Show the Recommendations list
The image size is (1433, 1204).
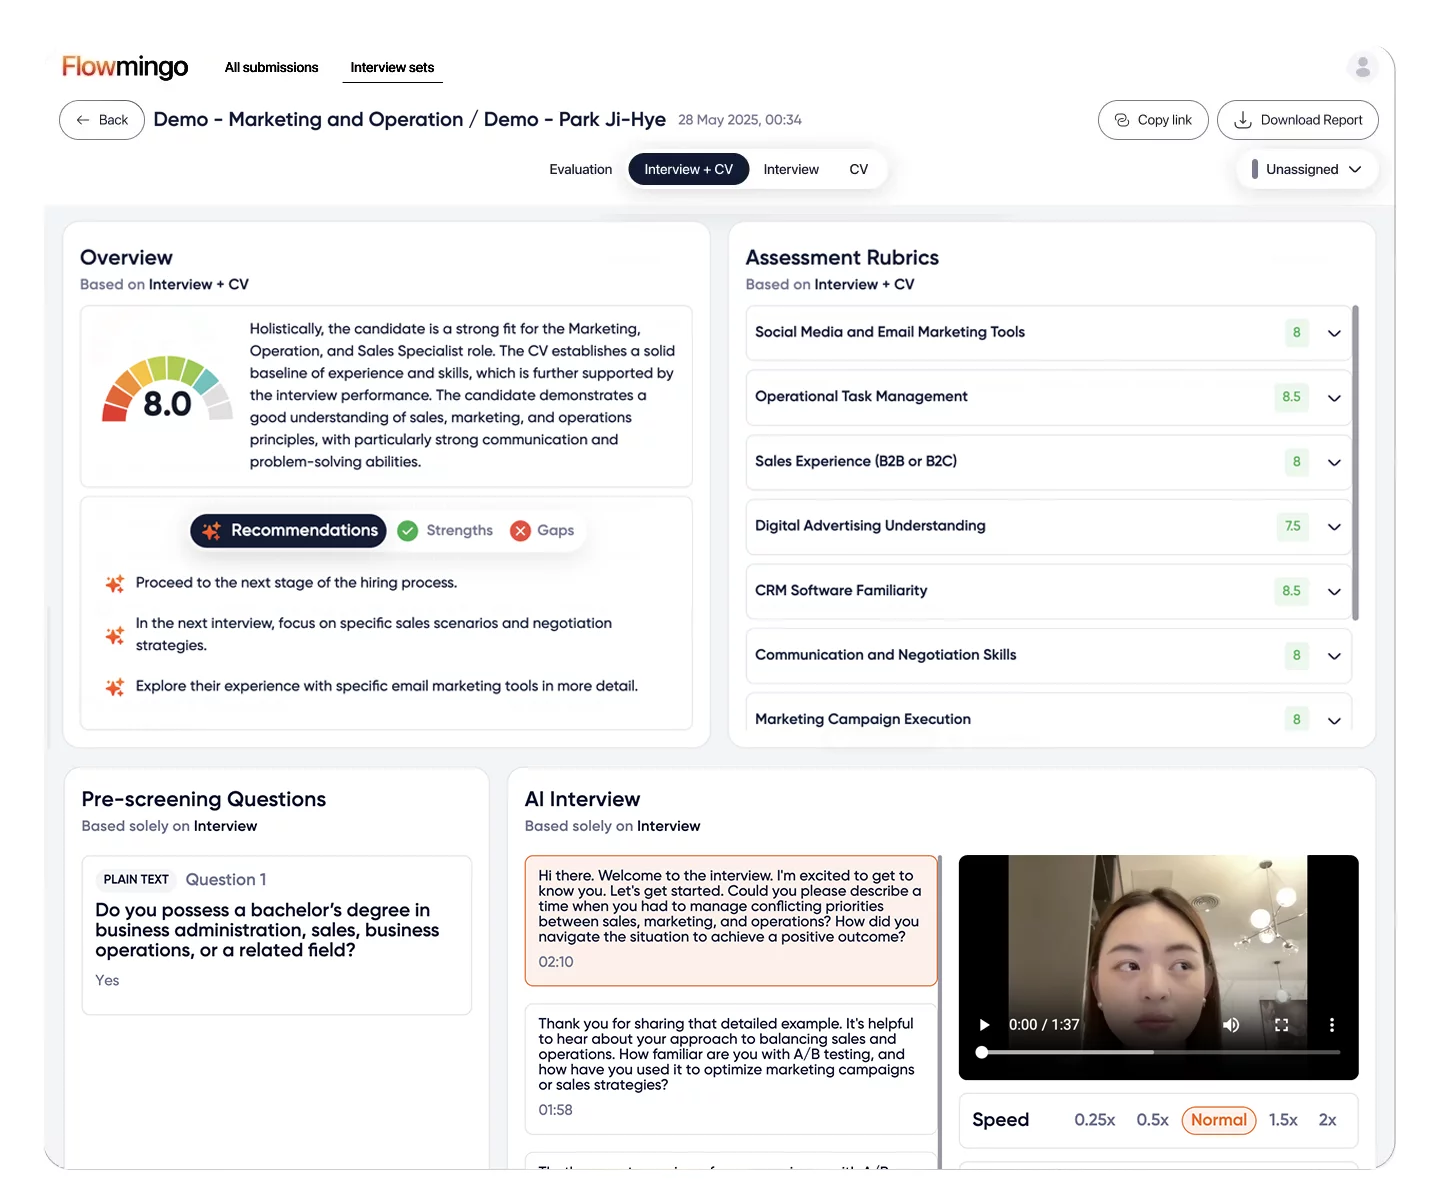pyautogui.click(x=288, y=530)
